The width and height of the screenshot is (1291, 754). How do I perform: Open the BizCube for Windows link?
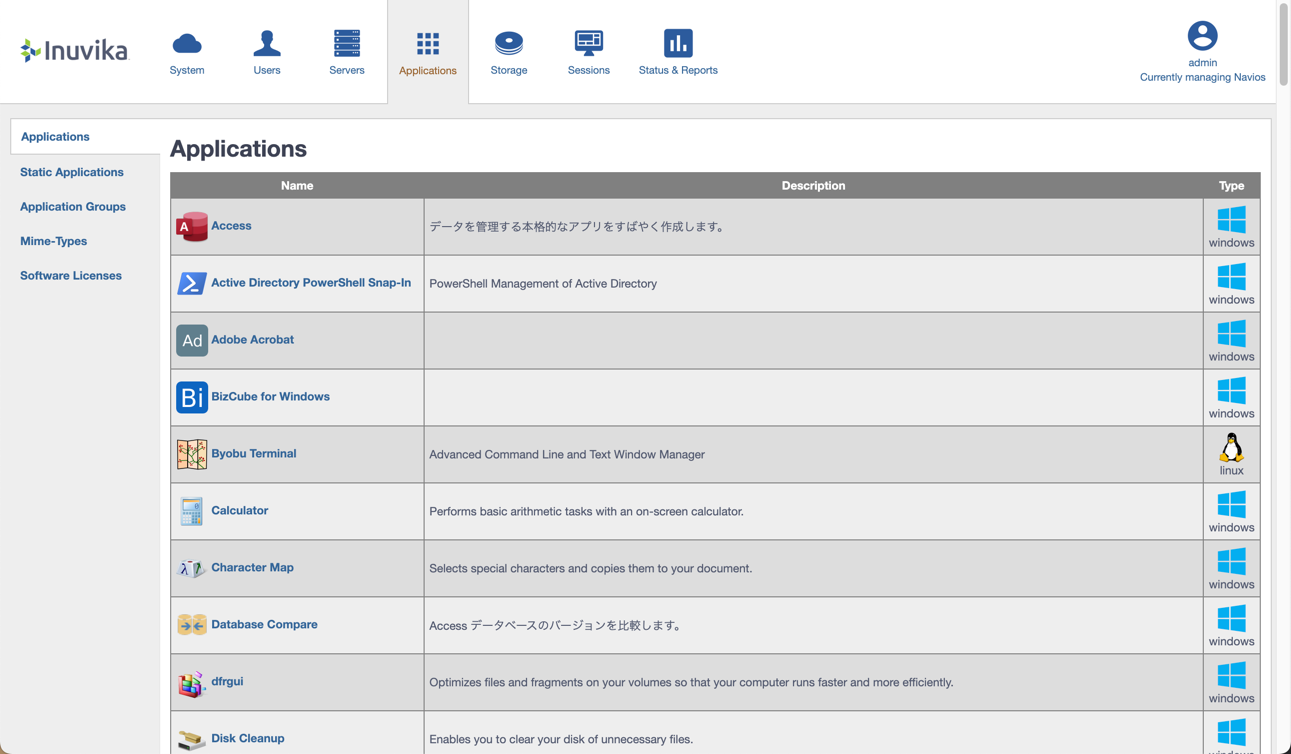click(x=270, y=397)
